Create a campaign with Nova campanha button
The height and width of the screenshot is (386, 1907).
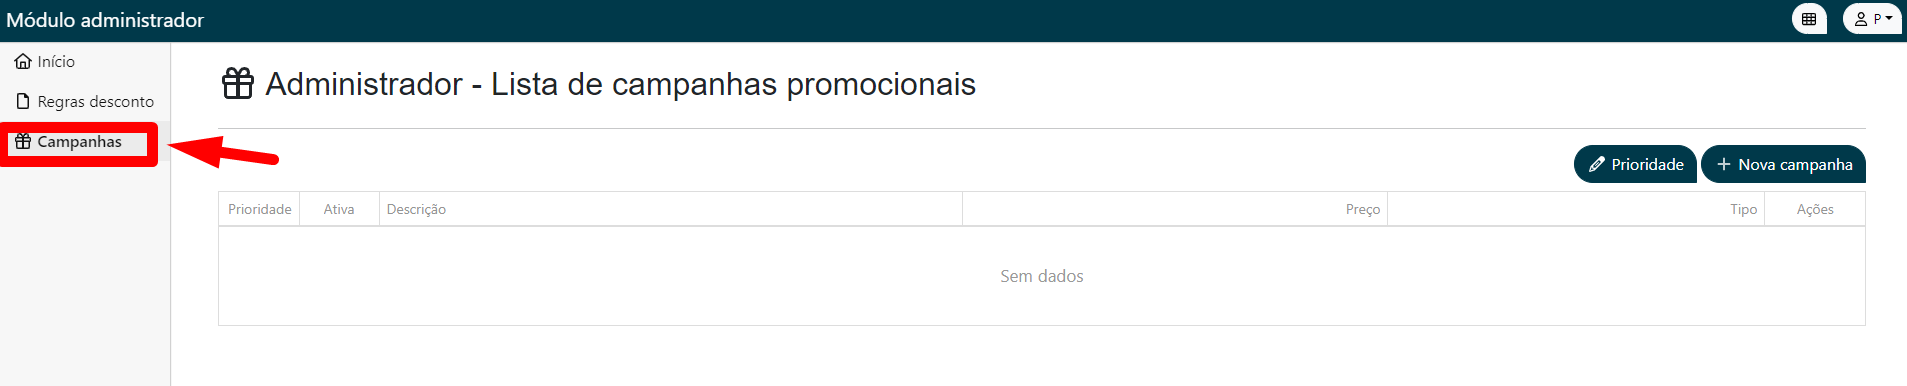pyautogui.click(x=1783, y=164)
